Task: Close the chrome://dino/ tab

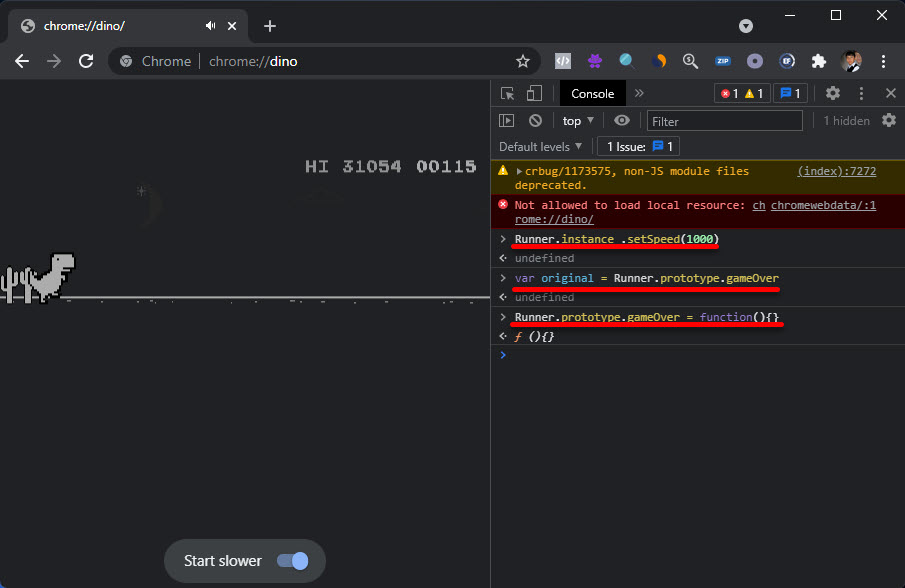Action: 232,26
